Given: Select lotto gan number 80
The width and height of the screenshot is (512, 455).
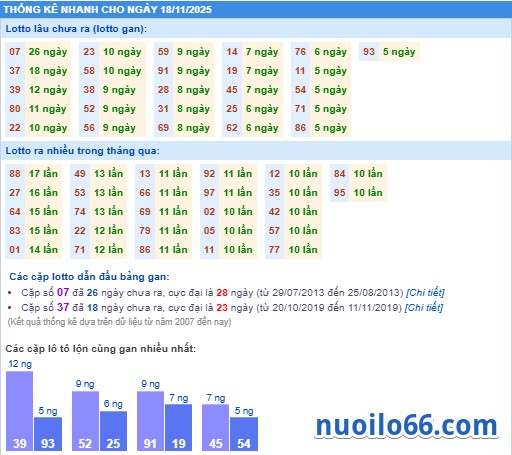Looking at the screenshot, I should 15,109.
